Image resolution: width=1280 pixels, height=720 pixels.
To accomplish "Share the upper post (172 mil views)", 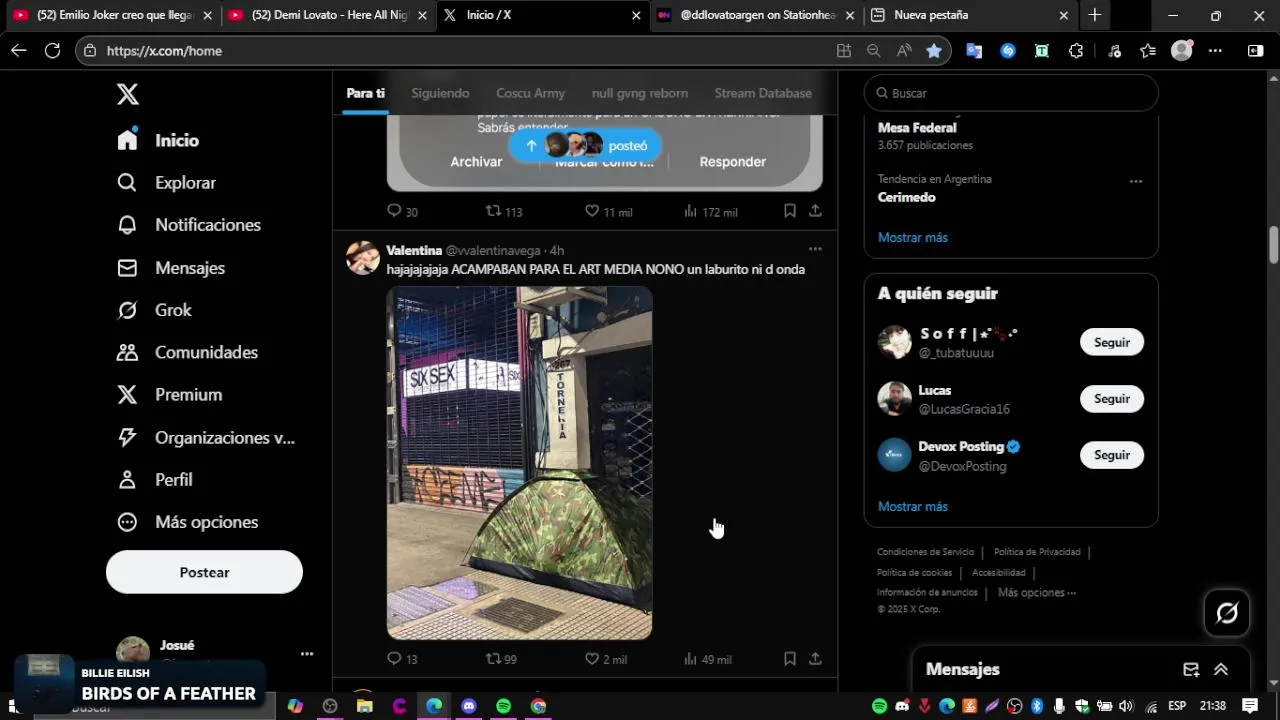I will (816, 211).
